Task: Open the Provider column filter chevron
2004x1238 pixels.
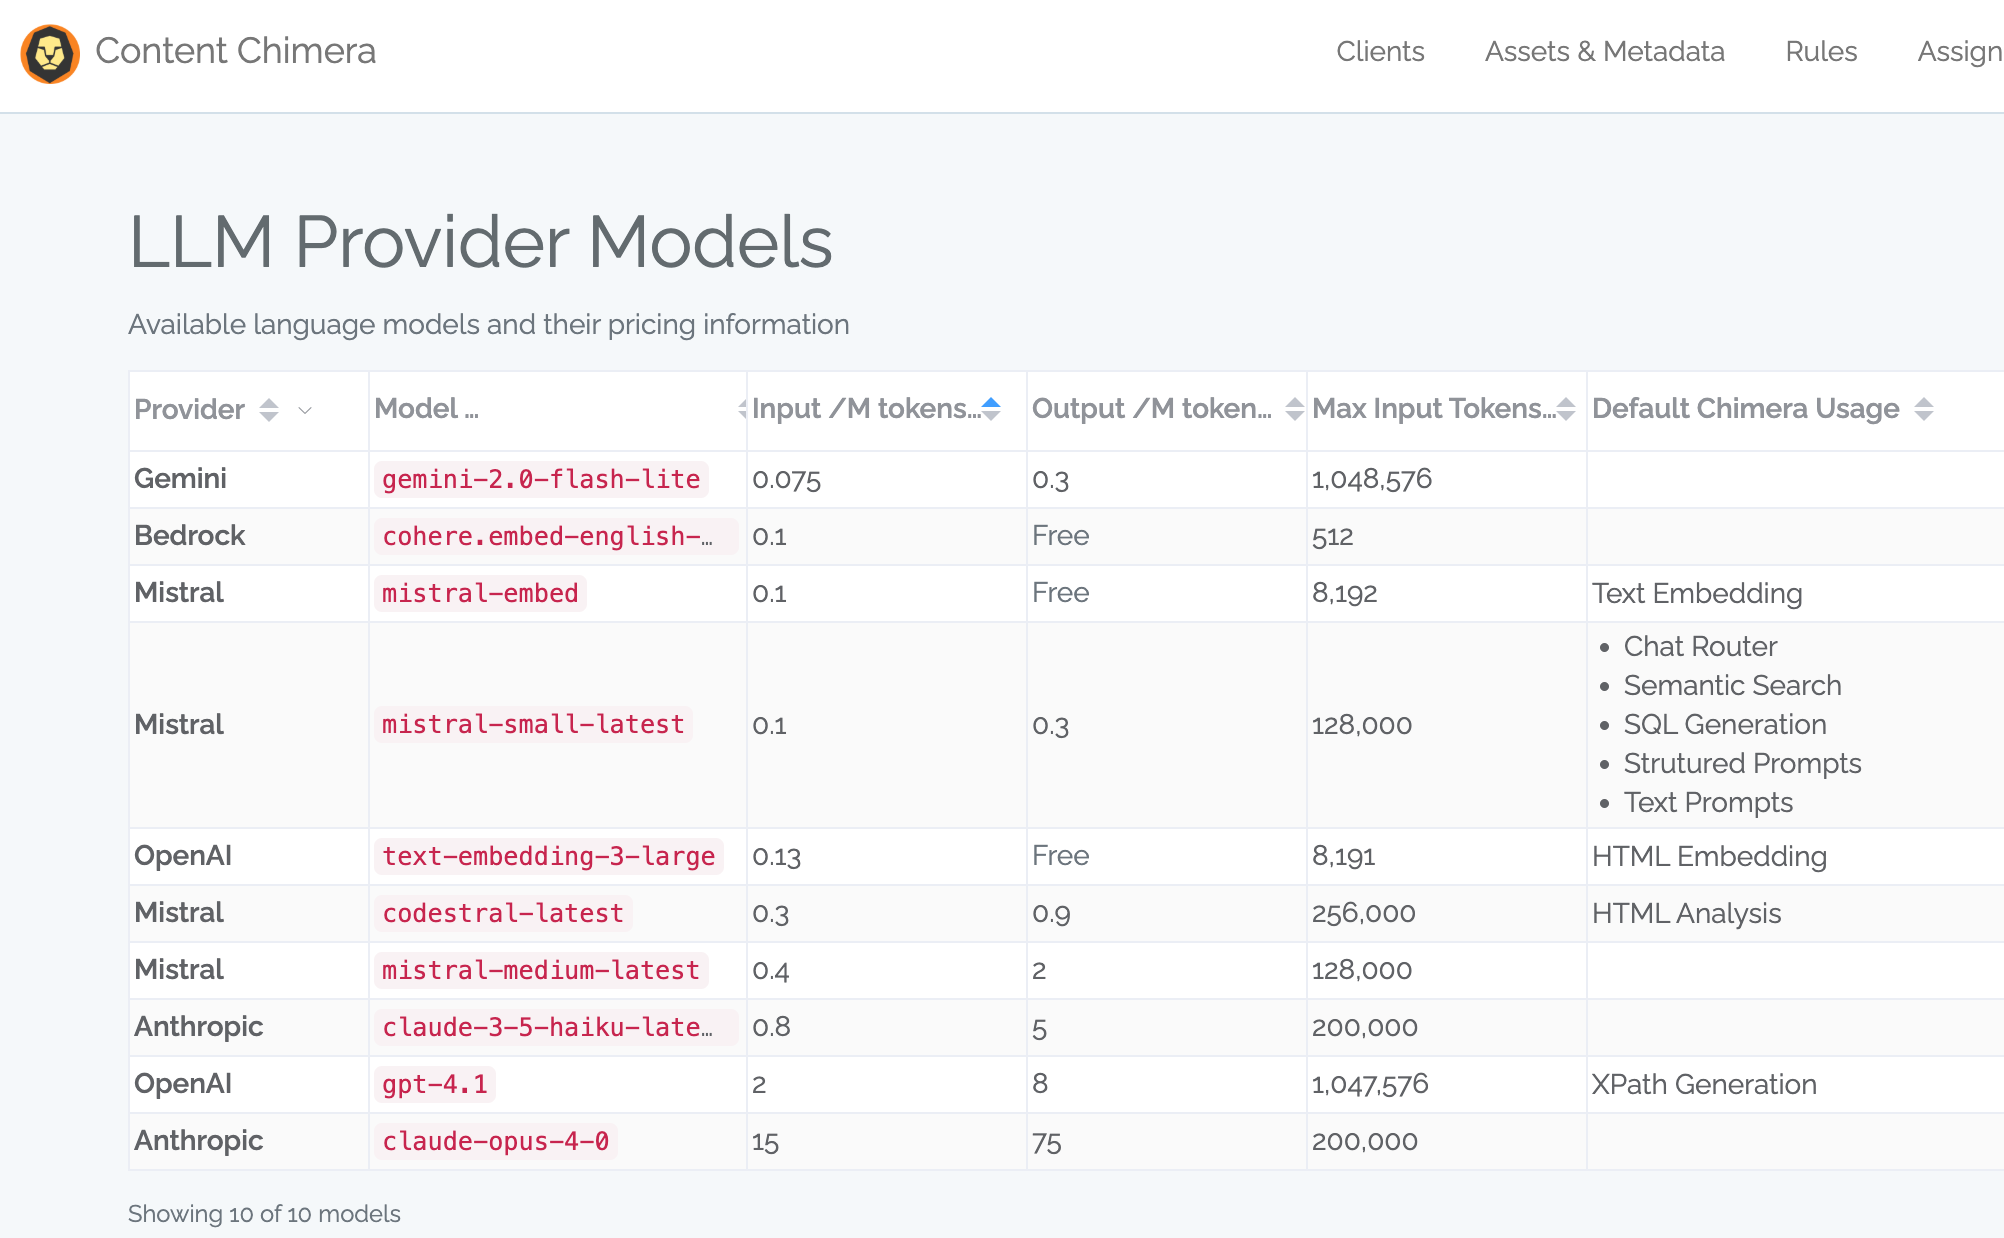Action: 305,410
